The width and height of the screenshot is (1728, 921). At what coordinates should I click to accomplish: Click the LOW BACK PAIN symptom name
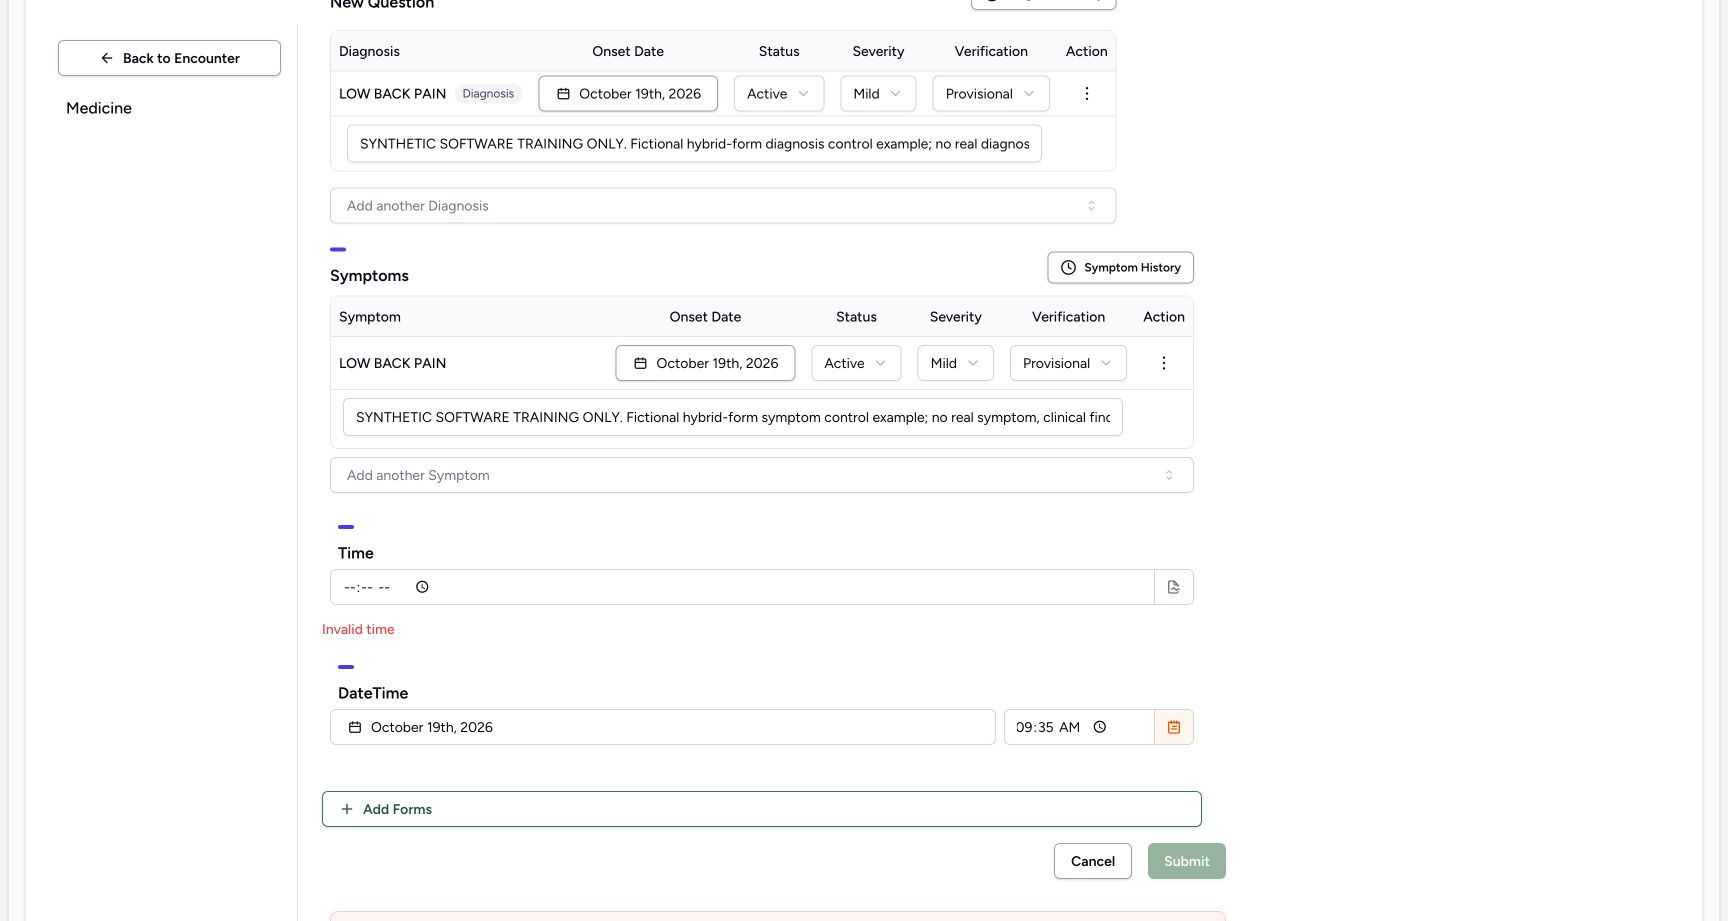(392, 363)
